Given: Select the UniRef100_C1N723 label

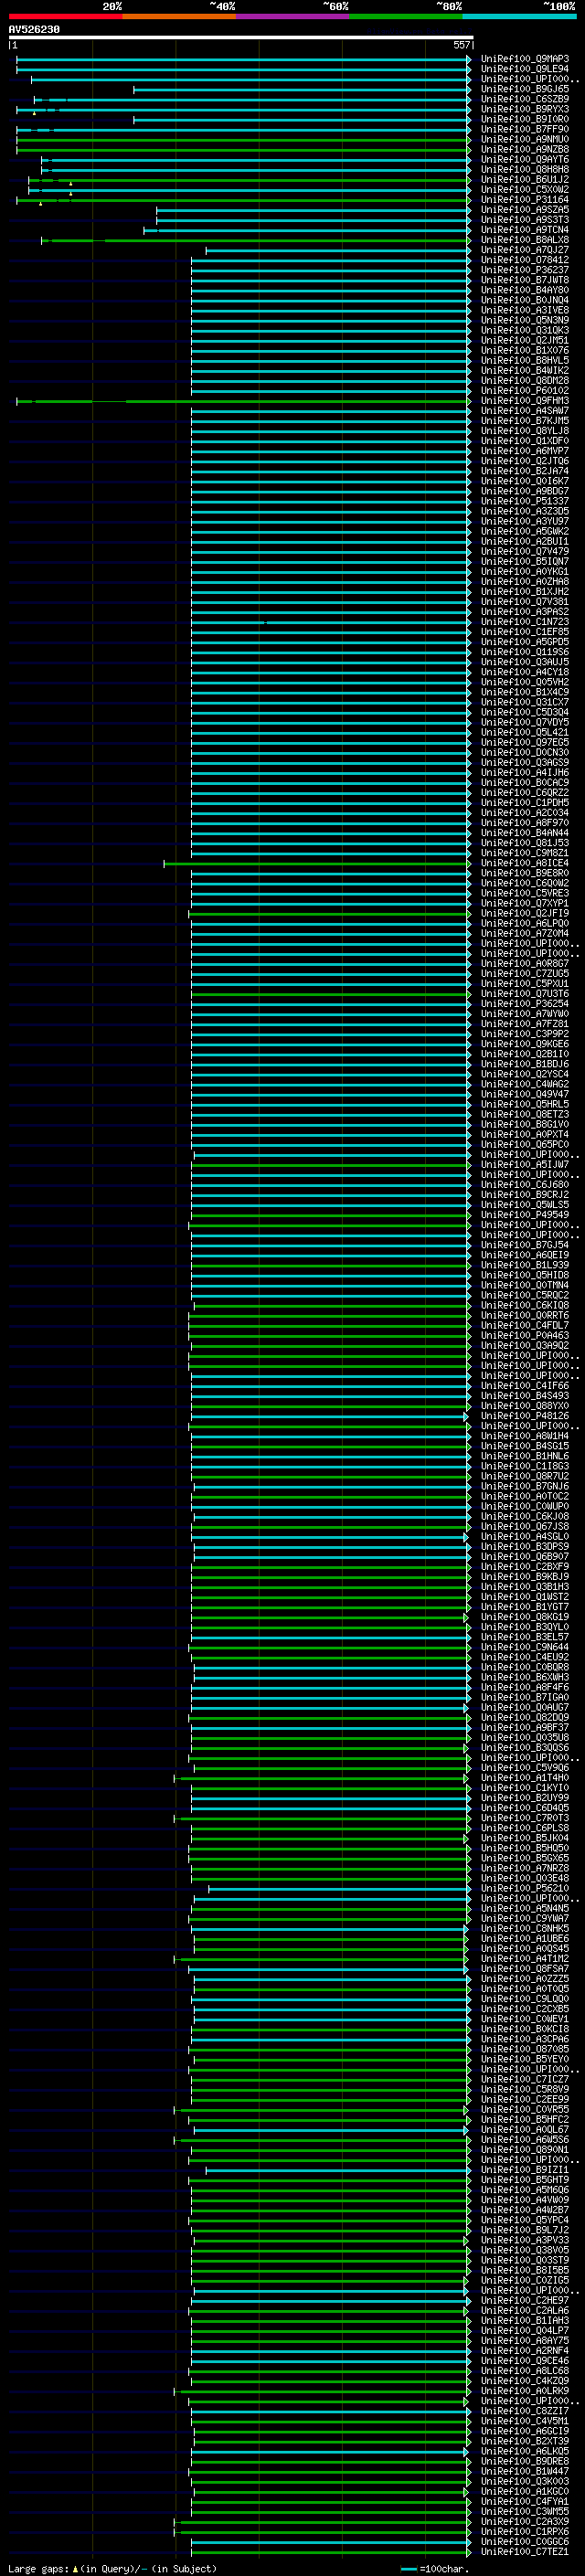Looking at the screenshot, I should (x=524, y=622).
